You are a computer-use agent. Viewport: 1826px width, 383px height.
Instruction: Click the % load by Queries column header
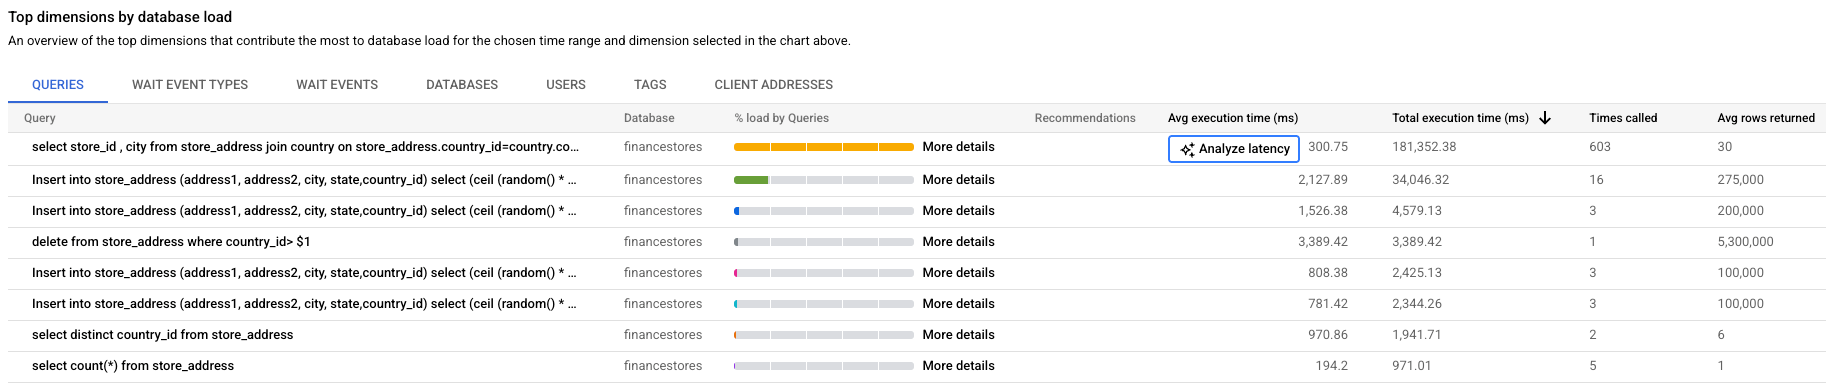(781, 118)
